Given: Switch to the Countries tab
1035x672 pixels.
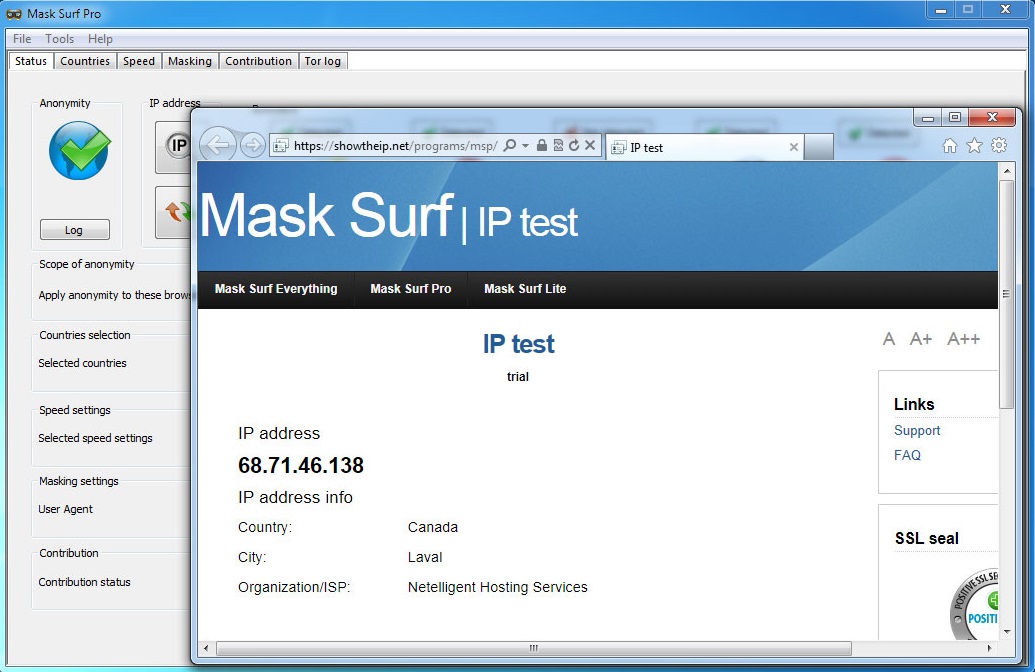Looking at the screenshot, I should (85, 61).
